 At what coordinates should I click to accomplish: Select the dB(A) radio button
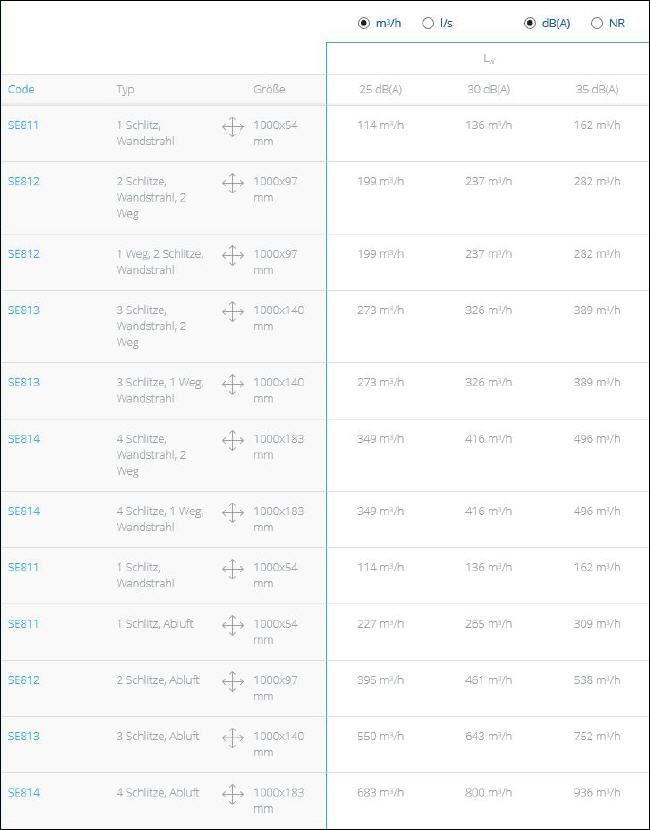(x=530, y=23)
